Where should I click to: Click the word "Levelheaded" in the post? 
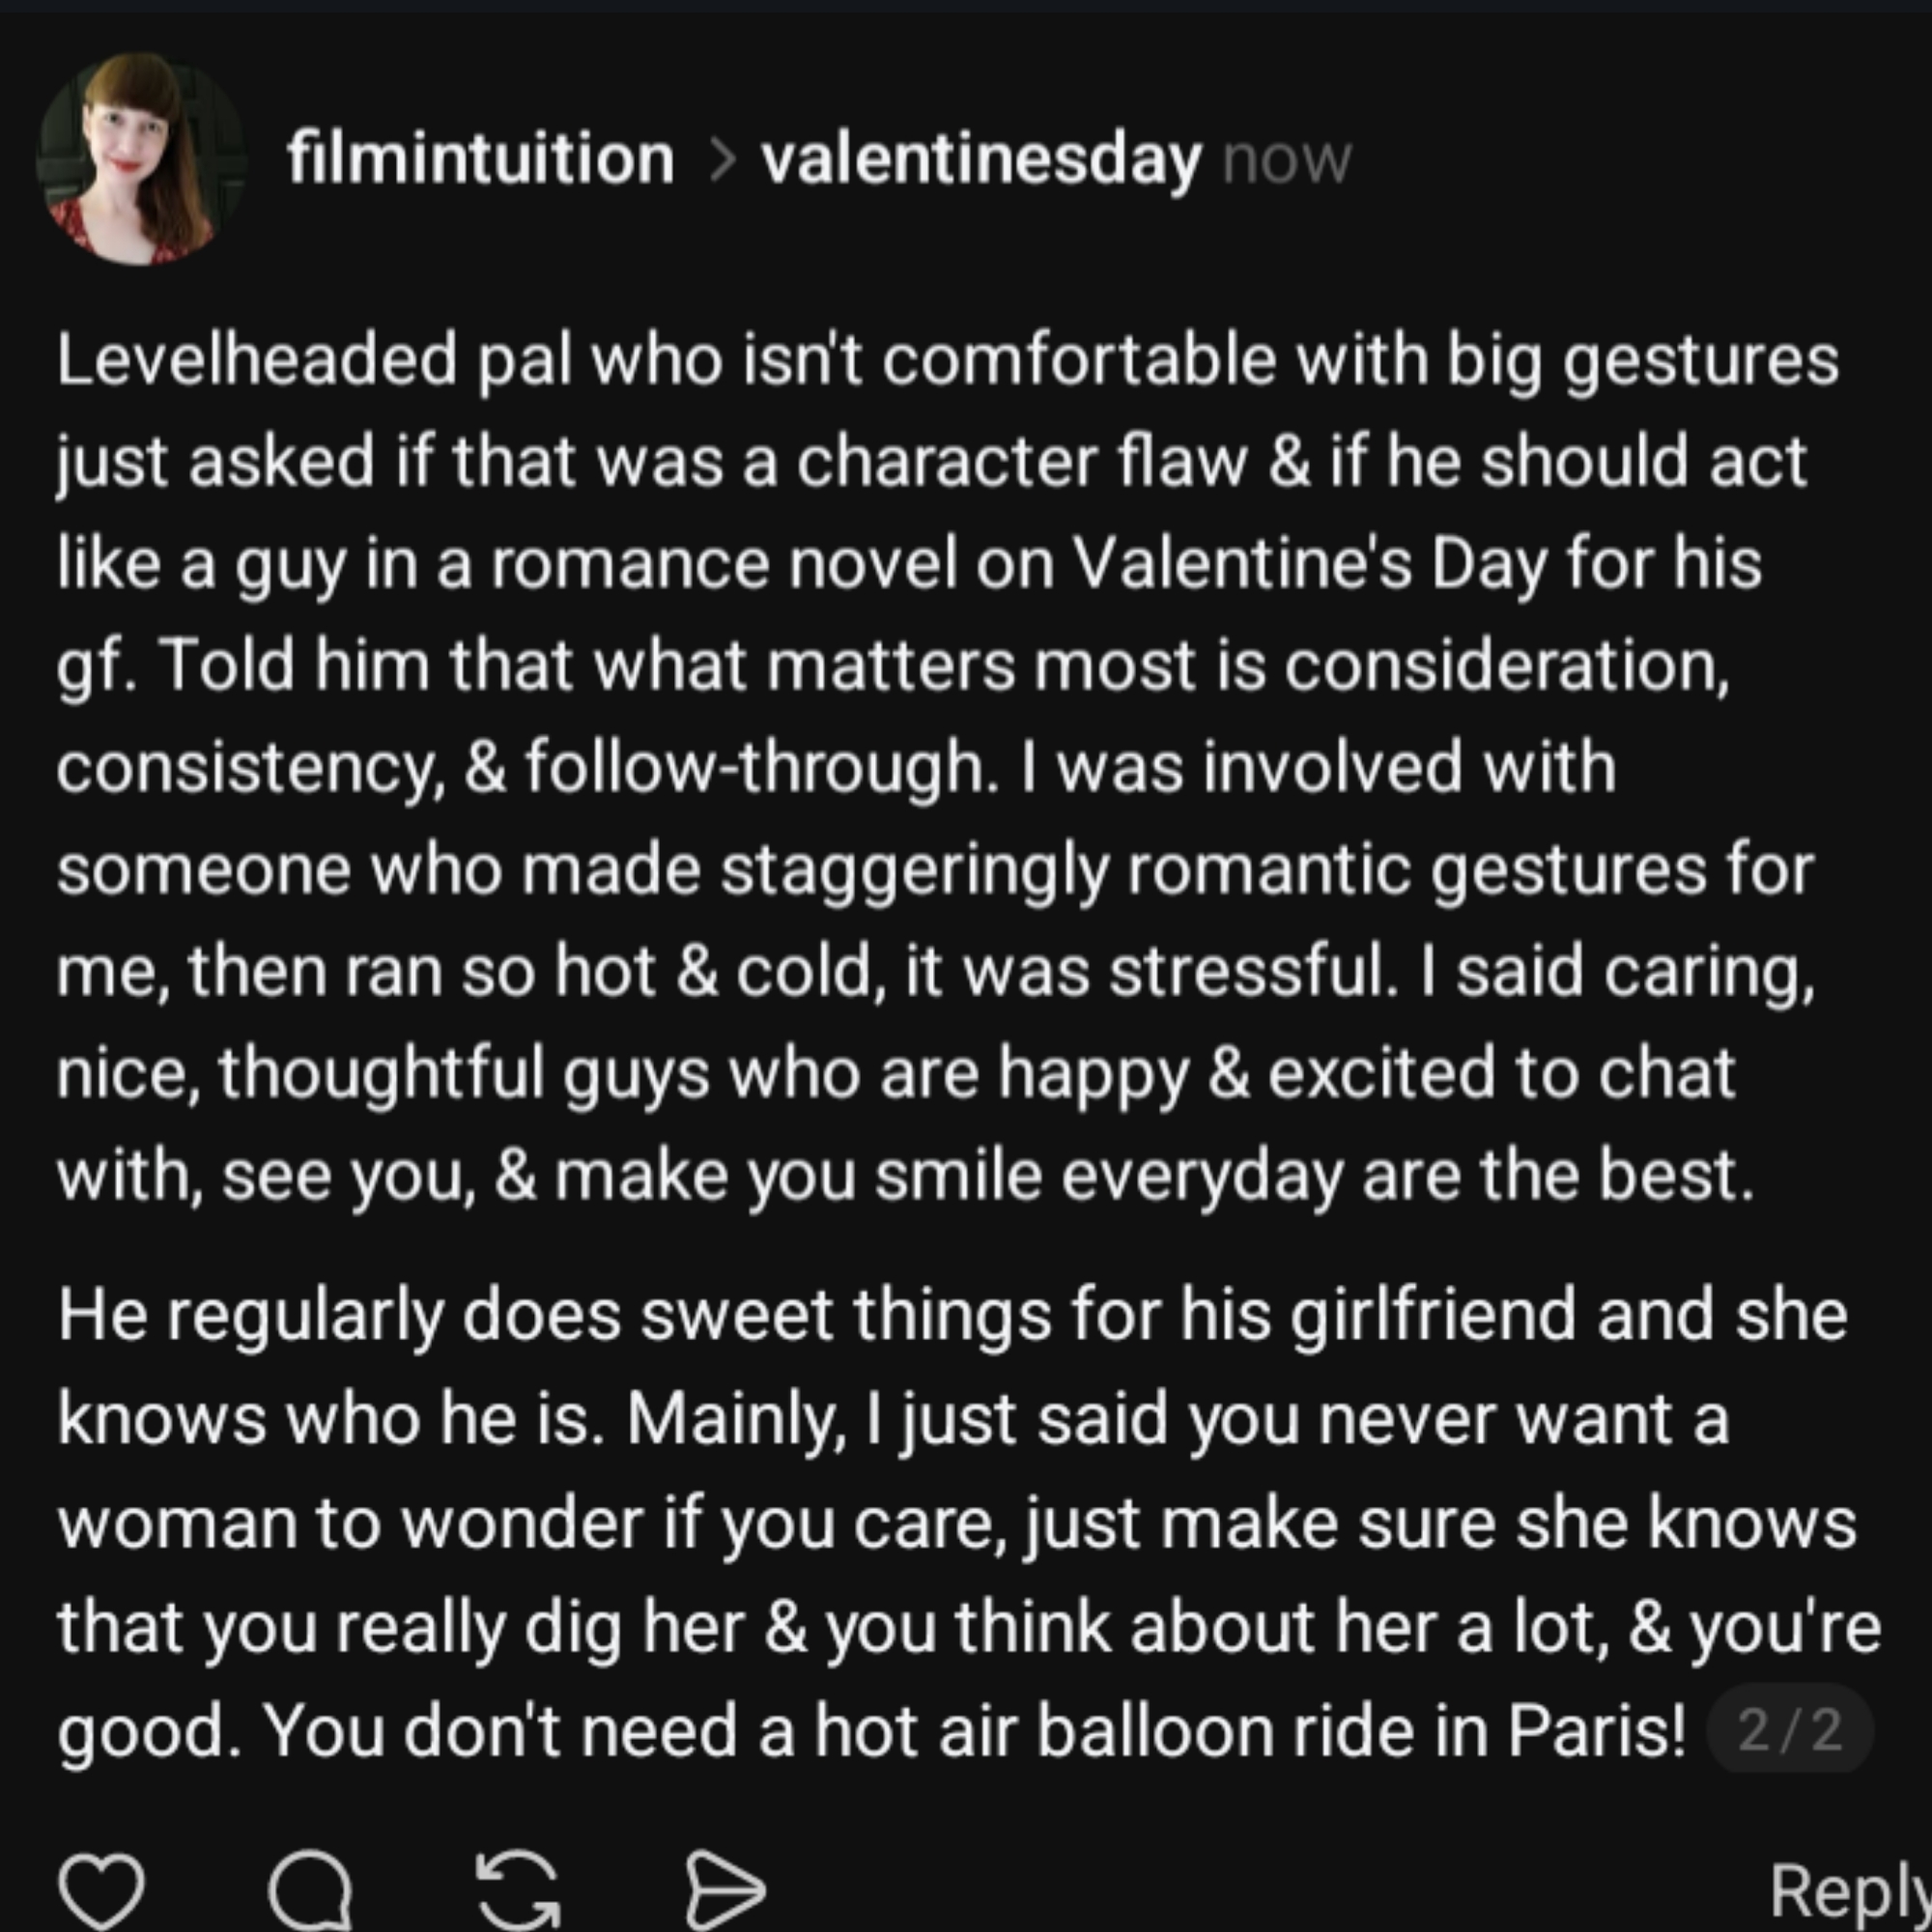pyautogui.click(x=257, y=360)
